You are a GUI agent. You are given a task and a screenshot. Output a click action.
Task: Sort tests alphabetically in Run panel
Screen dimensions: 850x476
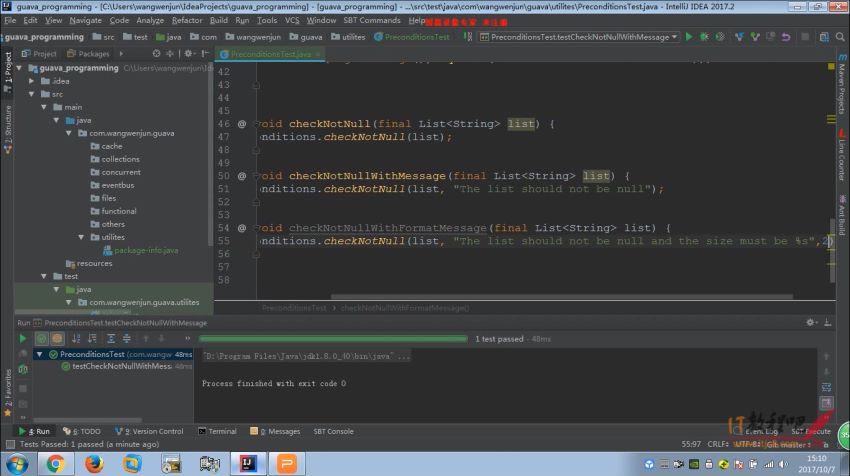click(76, 338)
